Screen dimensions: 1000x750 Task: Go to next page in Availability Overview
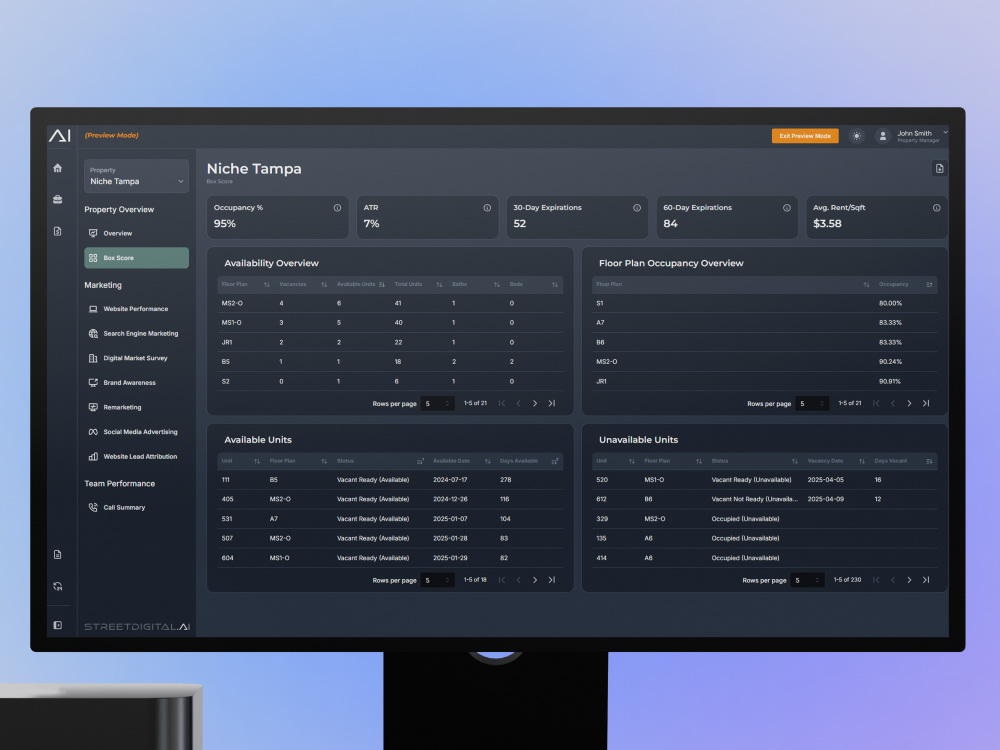[x=535, y=404]
